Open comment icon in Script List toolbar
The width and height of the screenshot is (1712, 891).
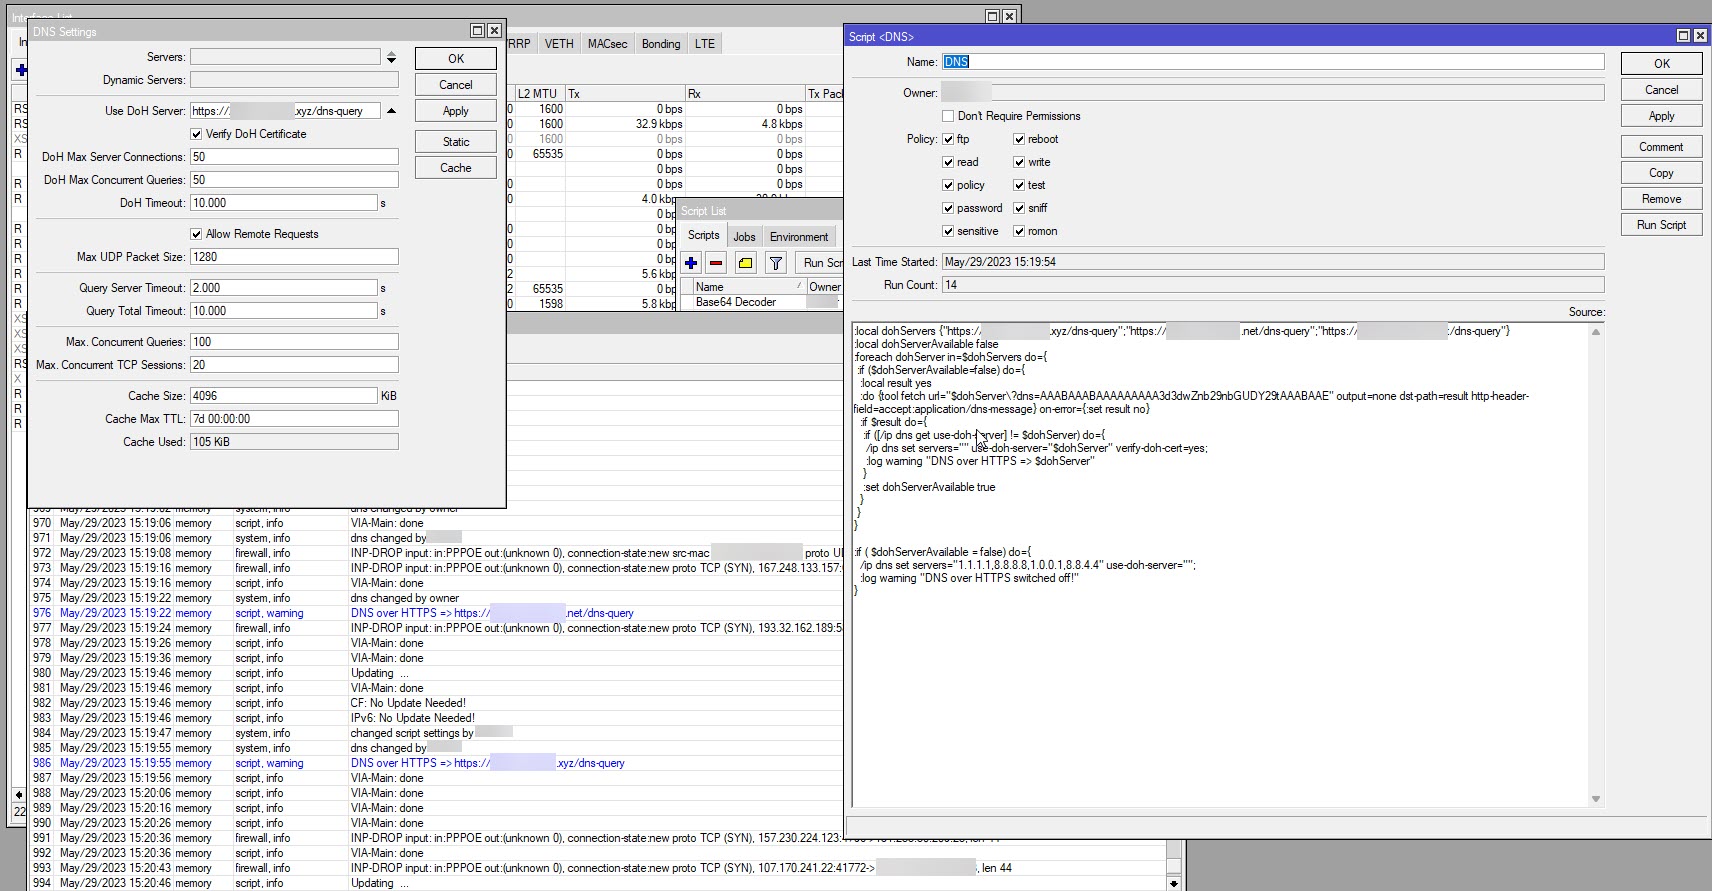[x=745, y=263]
